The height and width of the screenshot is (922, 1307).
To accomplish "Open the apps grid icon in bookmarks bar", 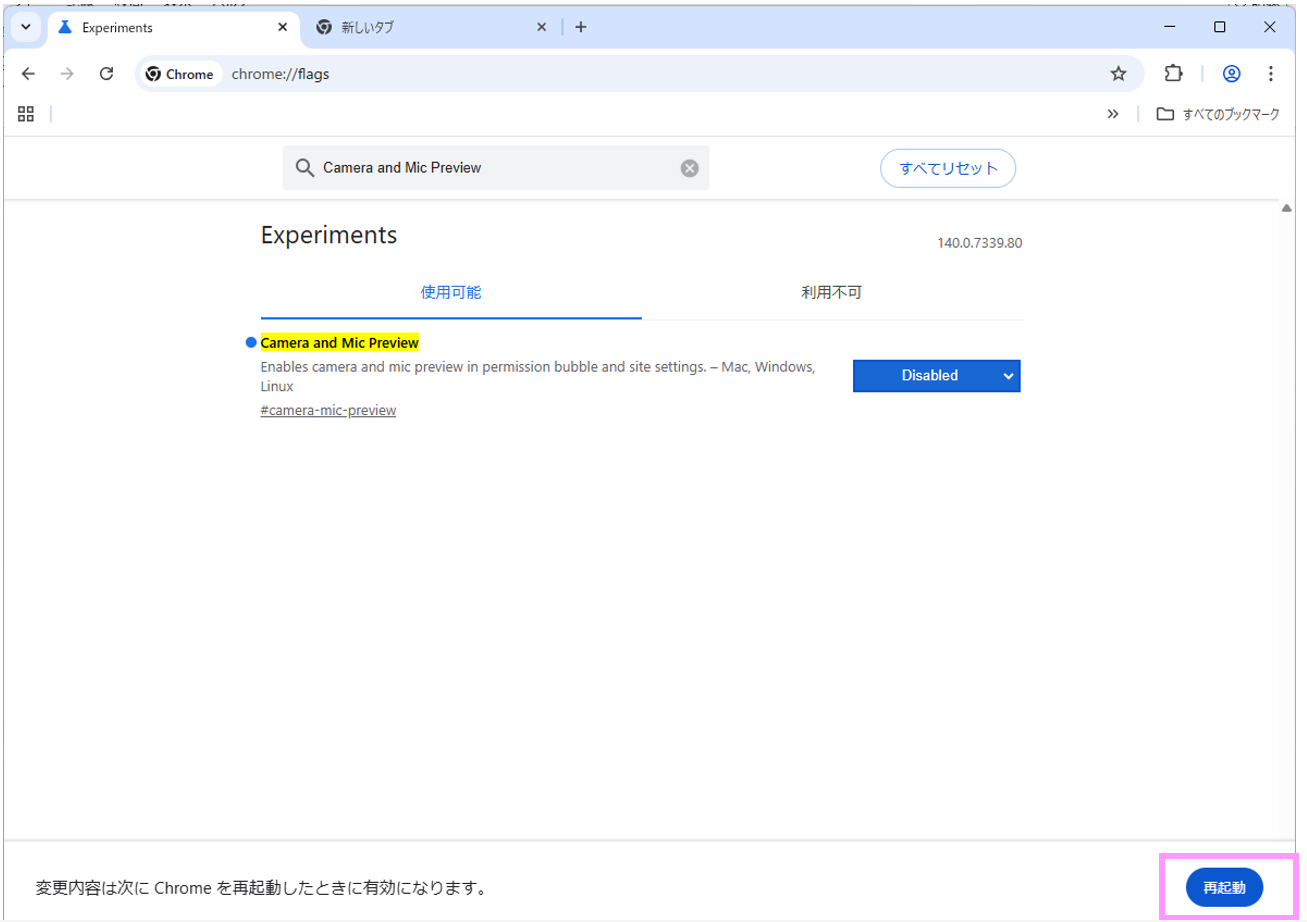I will point(26,114).
